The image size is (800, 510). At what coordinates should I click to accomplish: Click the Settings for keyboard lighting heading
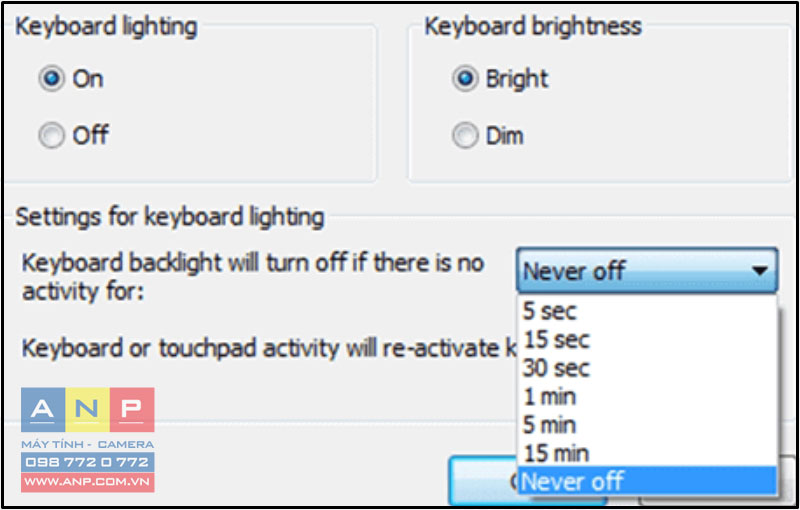(170, 217)
